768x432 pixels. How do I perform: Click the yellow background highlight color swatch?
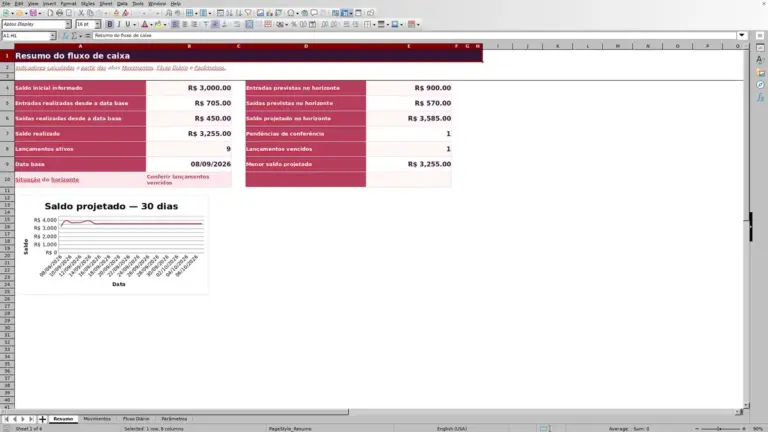point(158,24)
